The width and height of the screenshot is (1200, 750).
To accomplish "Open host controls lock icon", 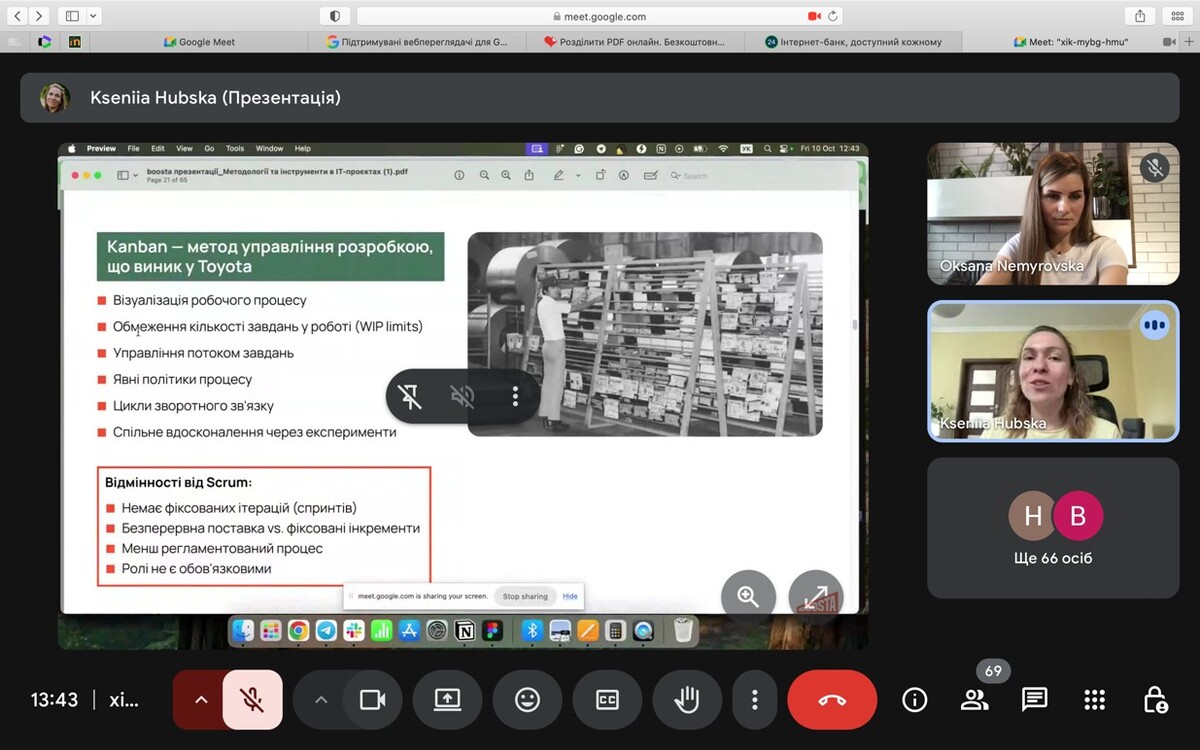I will click(1155, 700).
